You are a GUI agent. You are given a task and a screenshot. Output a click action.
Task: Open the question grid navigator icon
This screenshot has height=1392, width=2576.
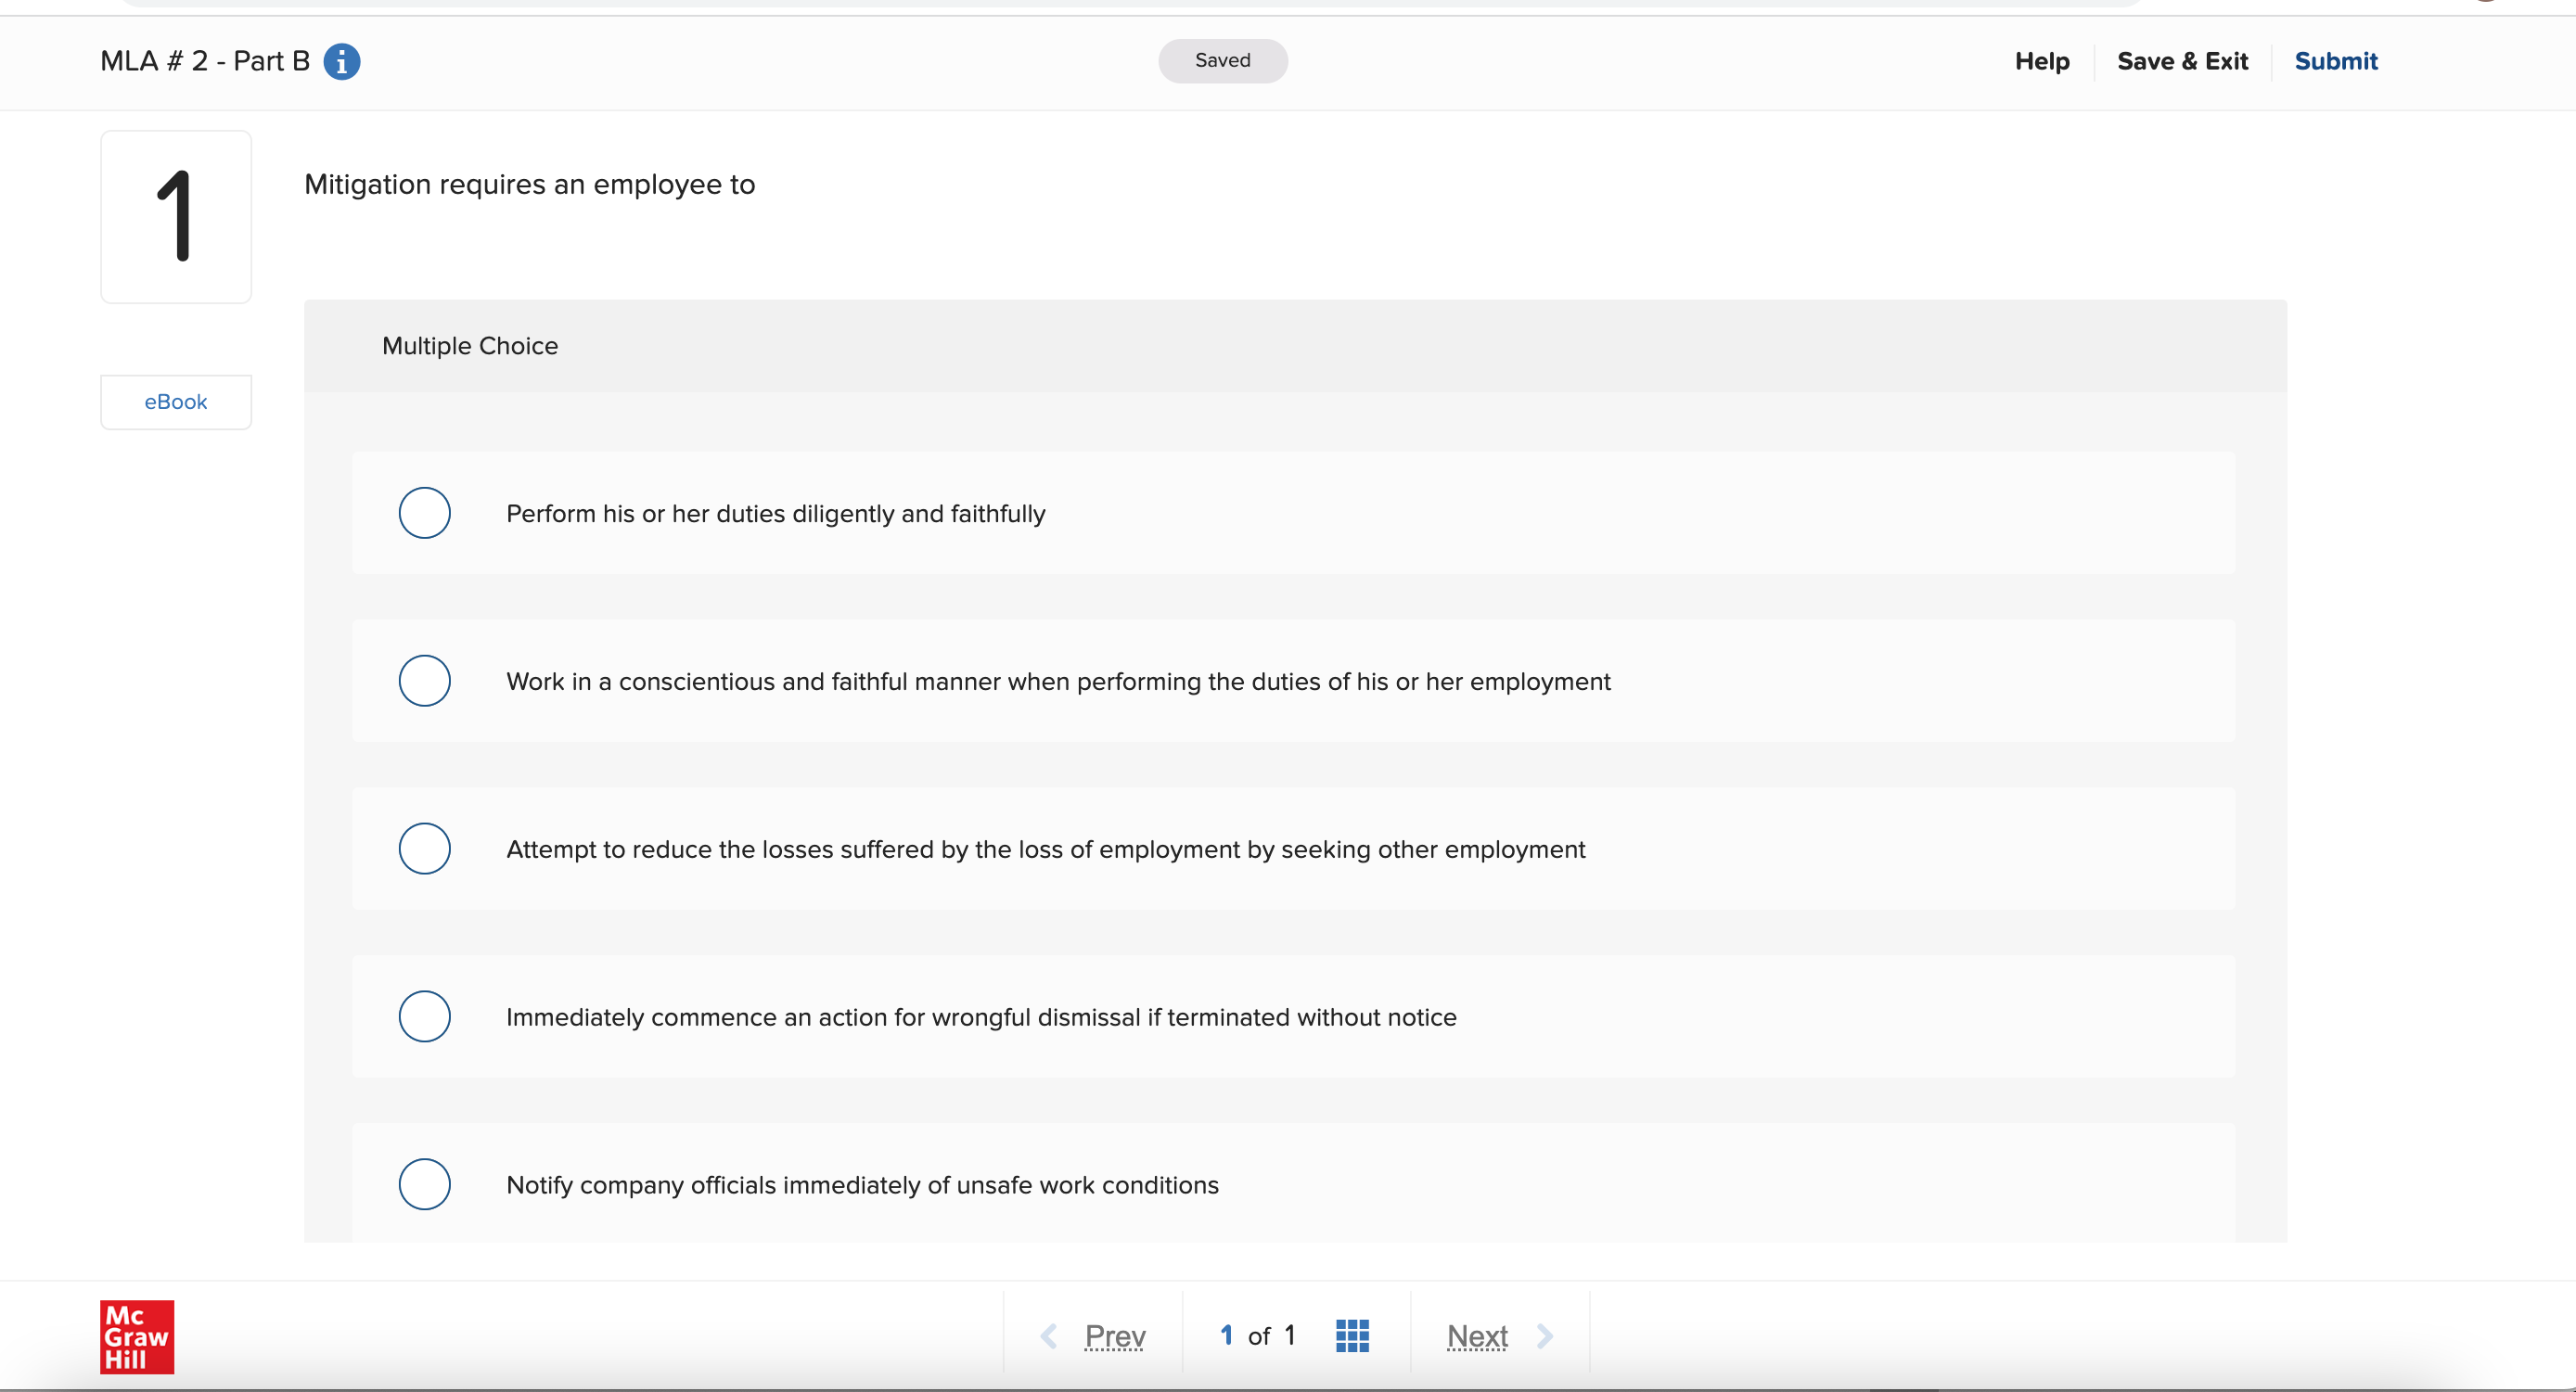click(x=1352, y=1335)
